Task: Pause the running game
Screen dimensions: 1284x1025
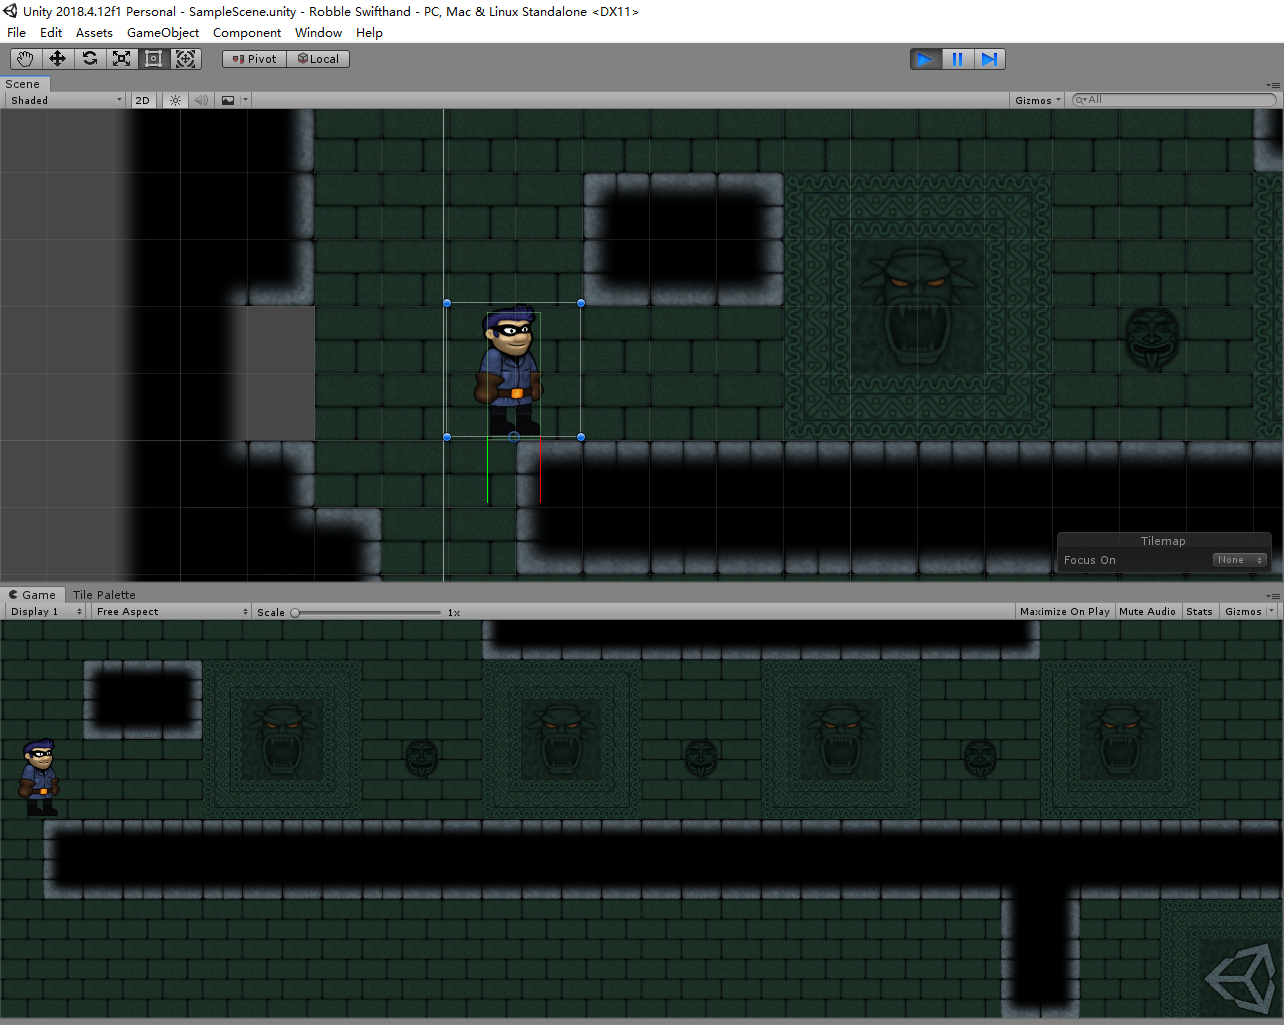Action: click(958, 59)
